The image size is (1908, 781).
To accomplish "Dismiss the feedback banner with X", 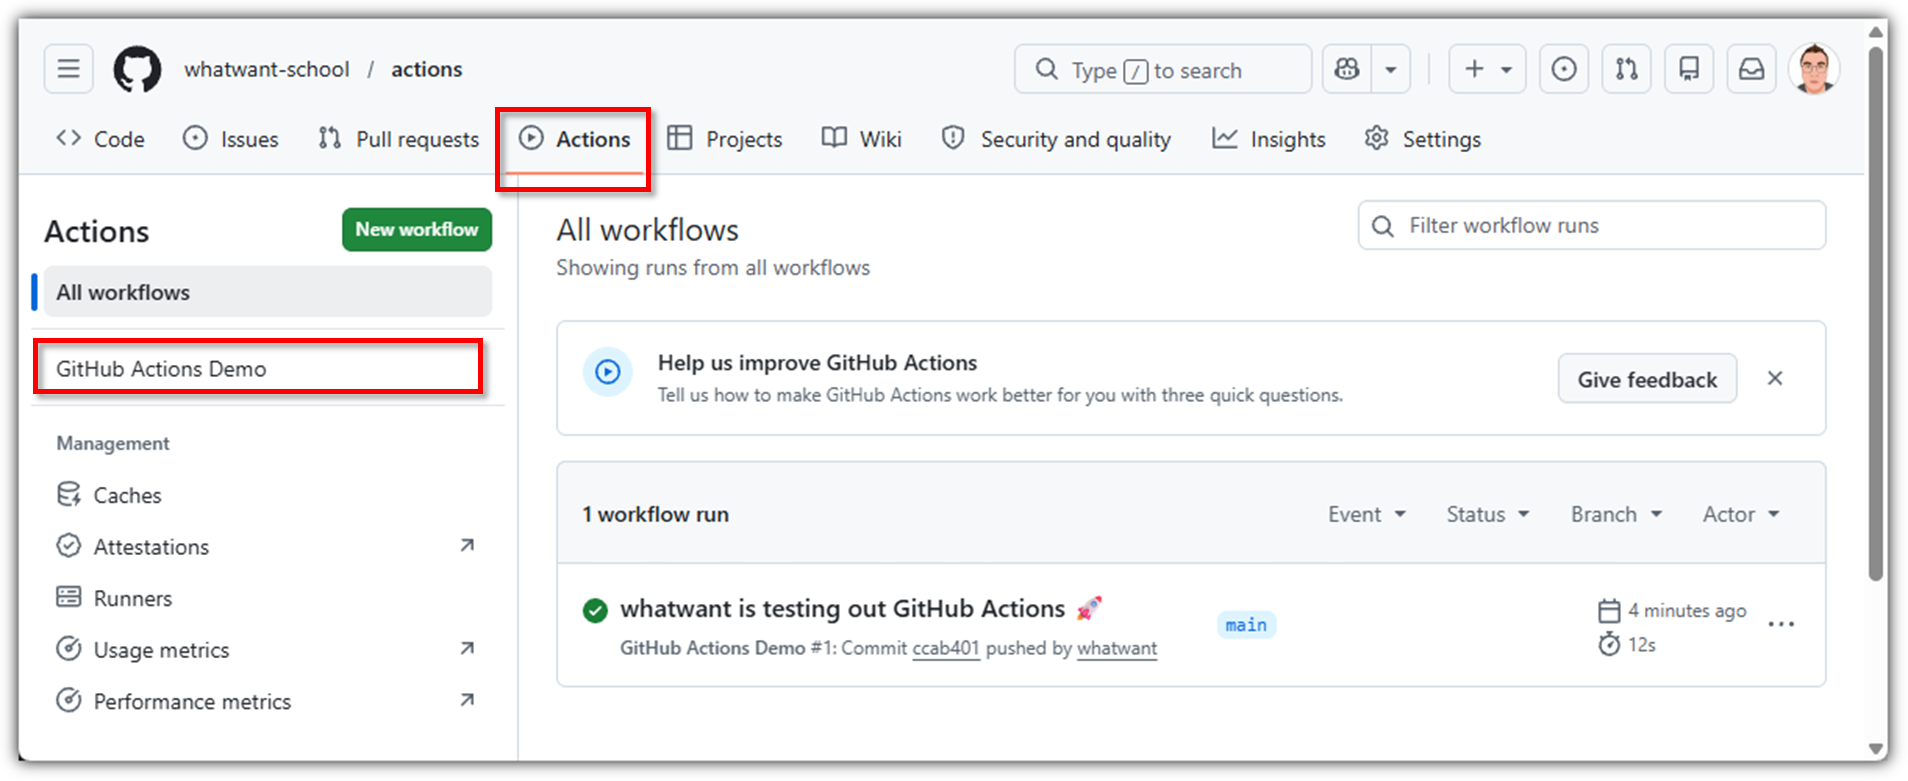I will coord(1775,378).
